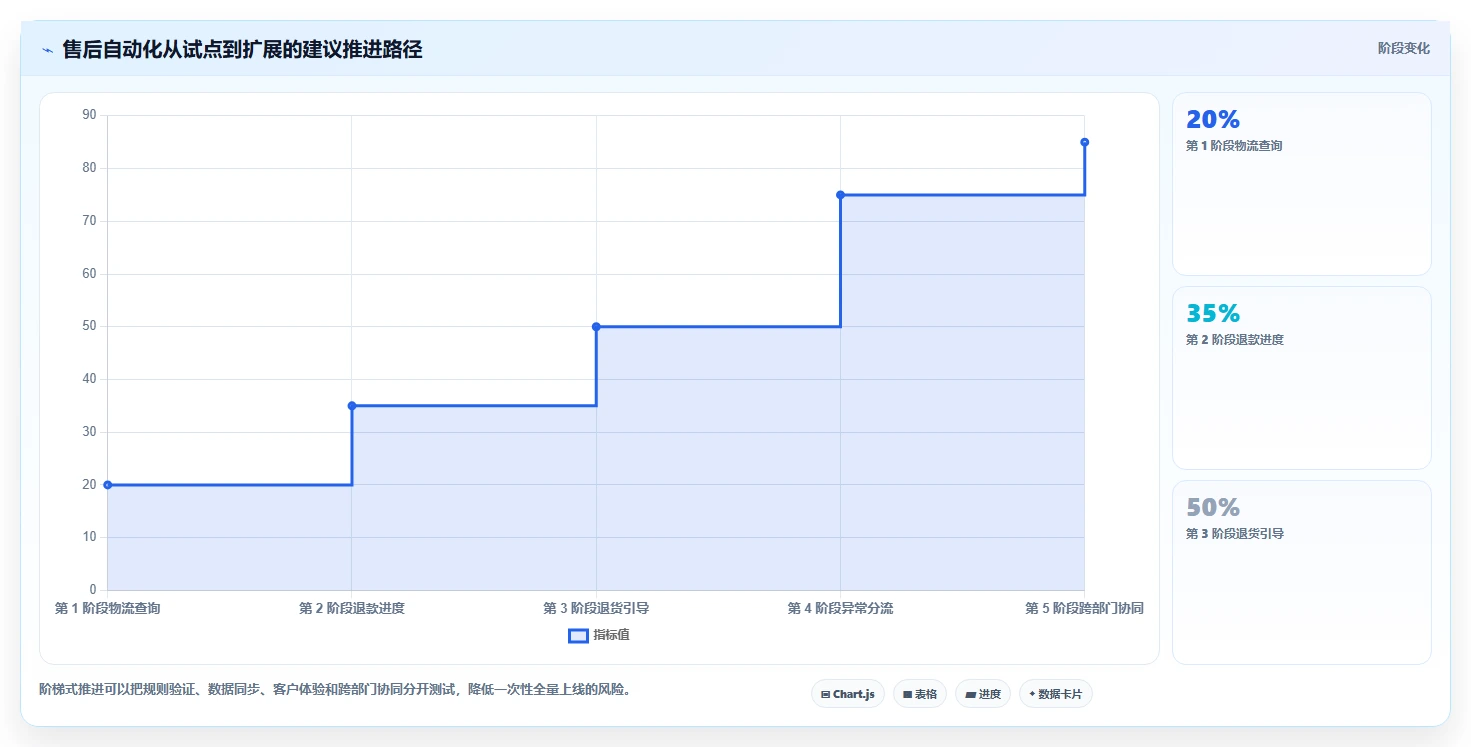Click y-axis value 90
Image resolution: width=1471 pixels, height=747 pixels.
[89, 115]
